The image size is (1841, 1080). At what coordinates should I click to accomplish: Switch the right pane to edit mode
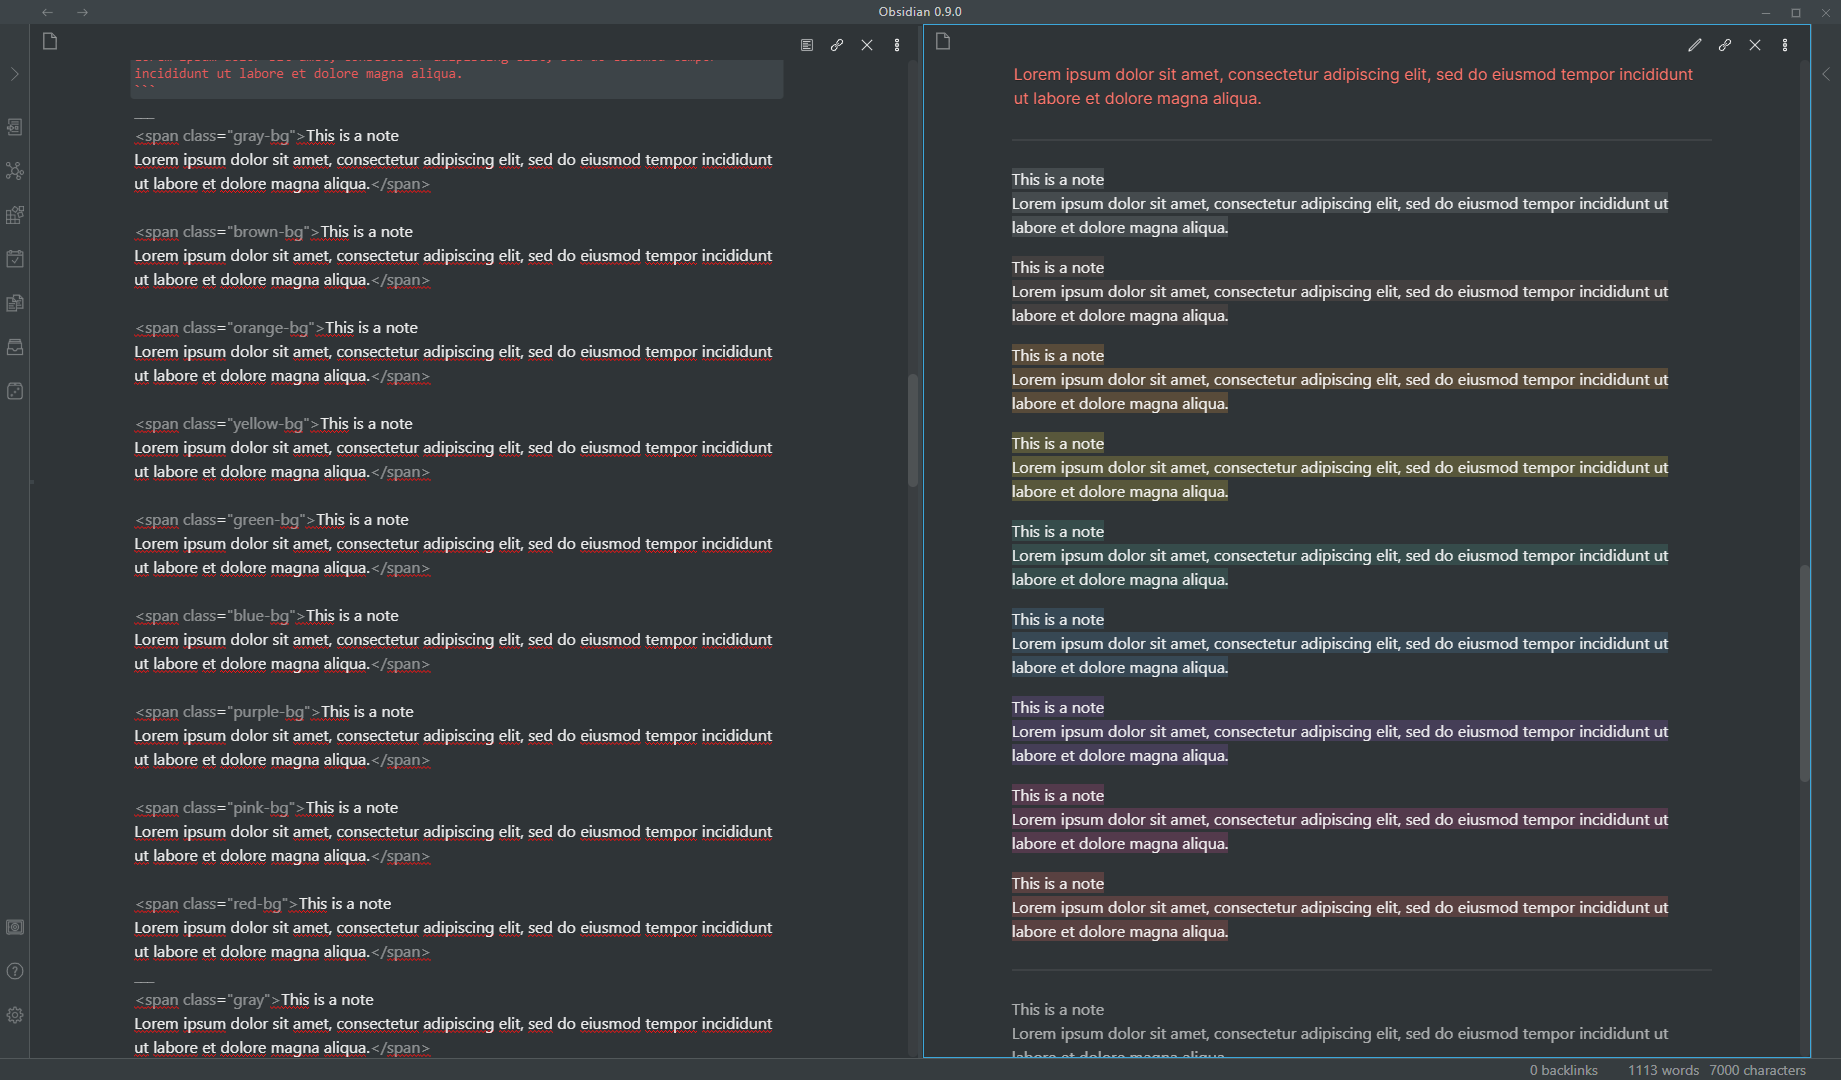coord(1695,45)
